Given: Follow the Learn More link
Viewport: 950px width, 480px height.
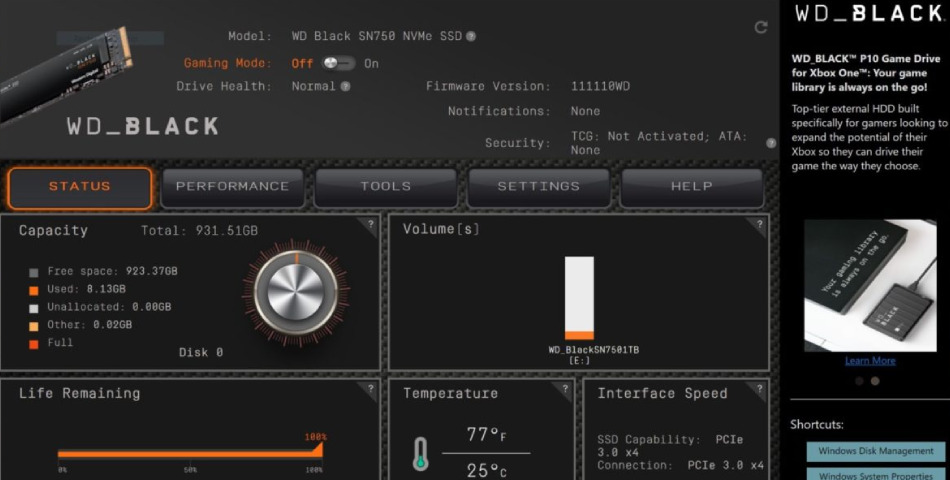Looking at the screenshot, I should click(x=870, y=361).
